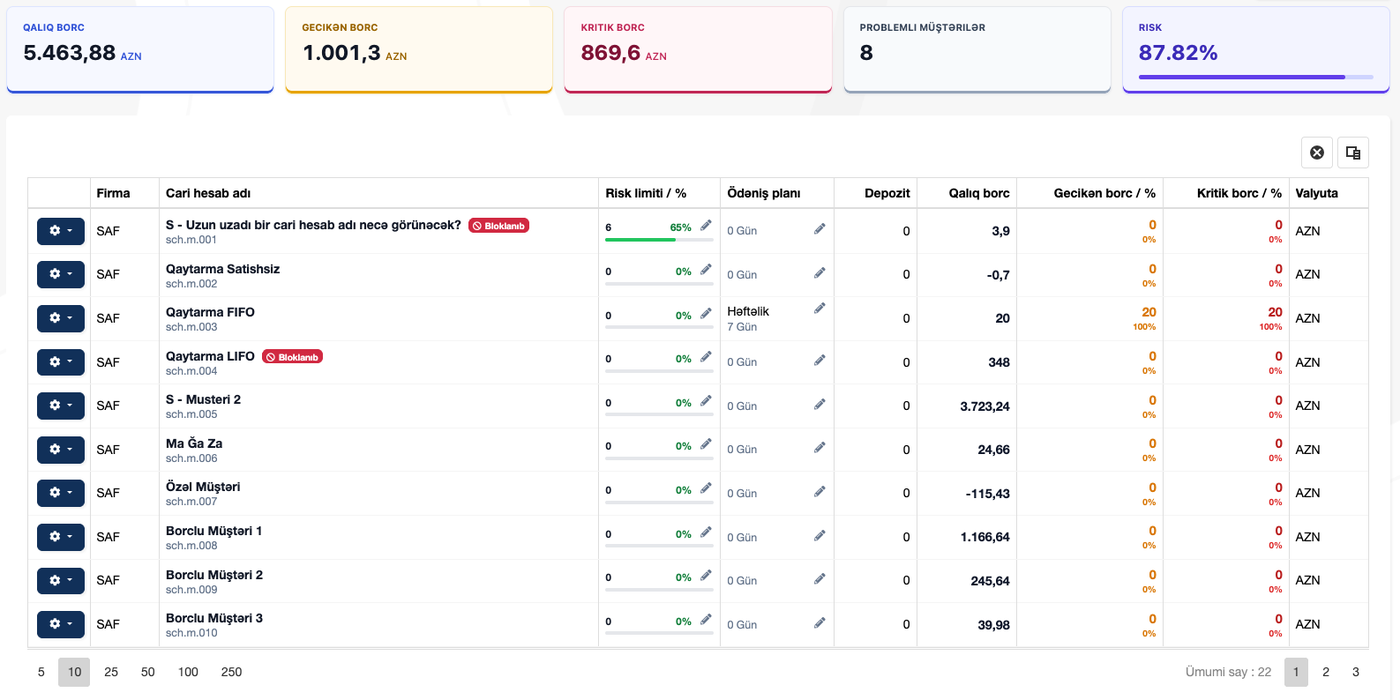1400x700 pixels.
Task: Select the Bloklanıb badge on Qaytarma LIFO
Action: point(292,356)
